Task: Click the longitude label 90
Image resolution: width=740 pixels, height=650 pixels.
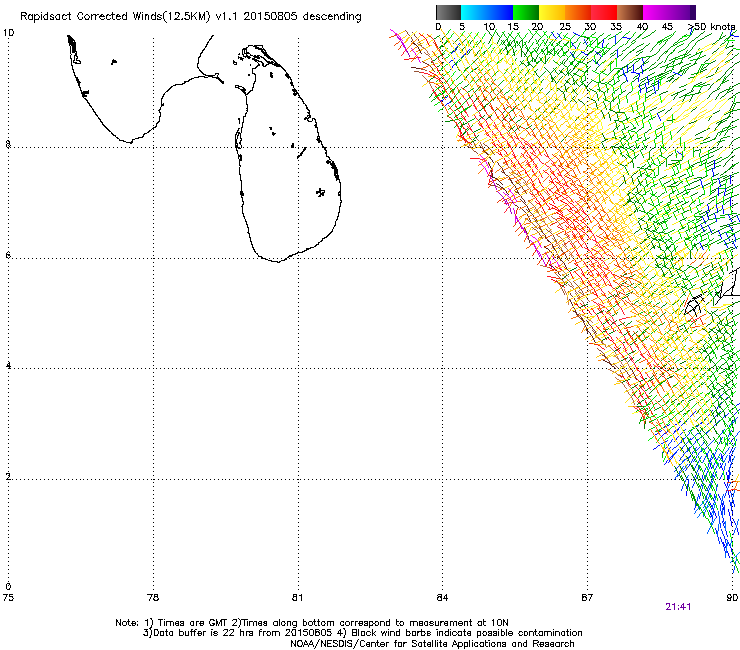Action: click(732, 598)
